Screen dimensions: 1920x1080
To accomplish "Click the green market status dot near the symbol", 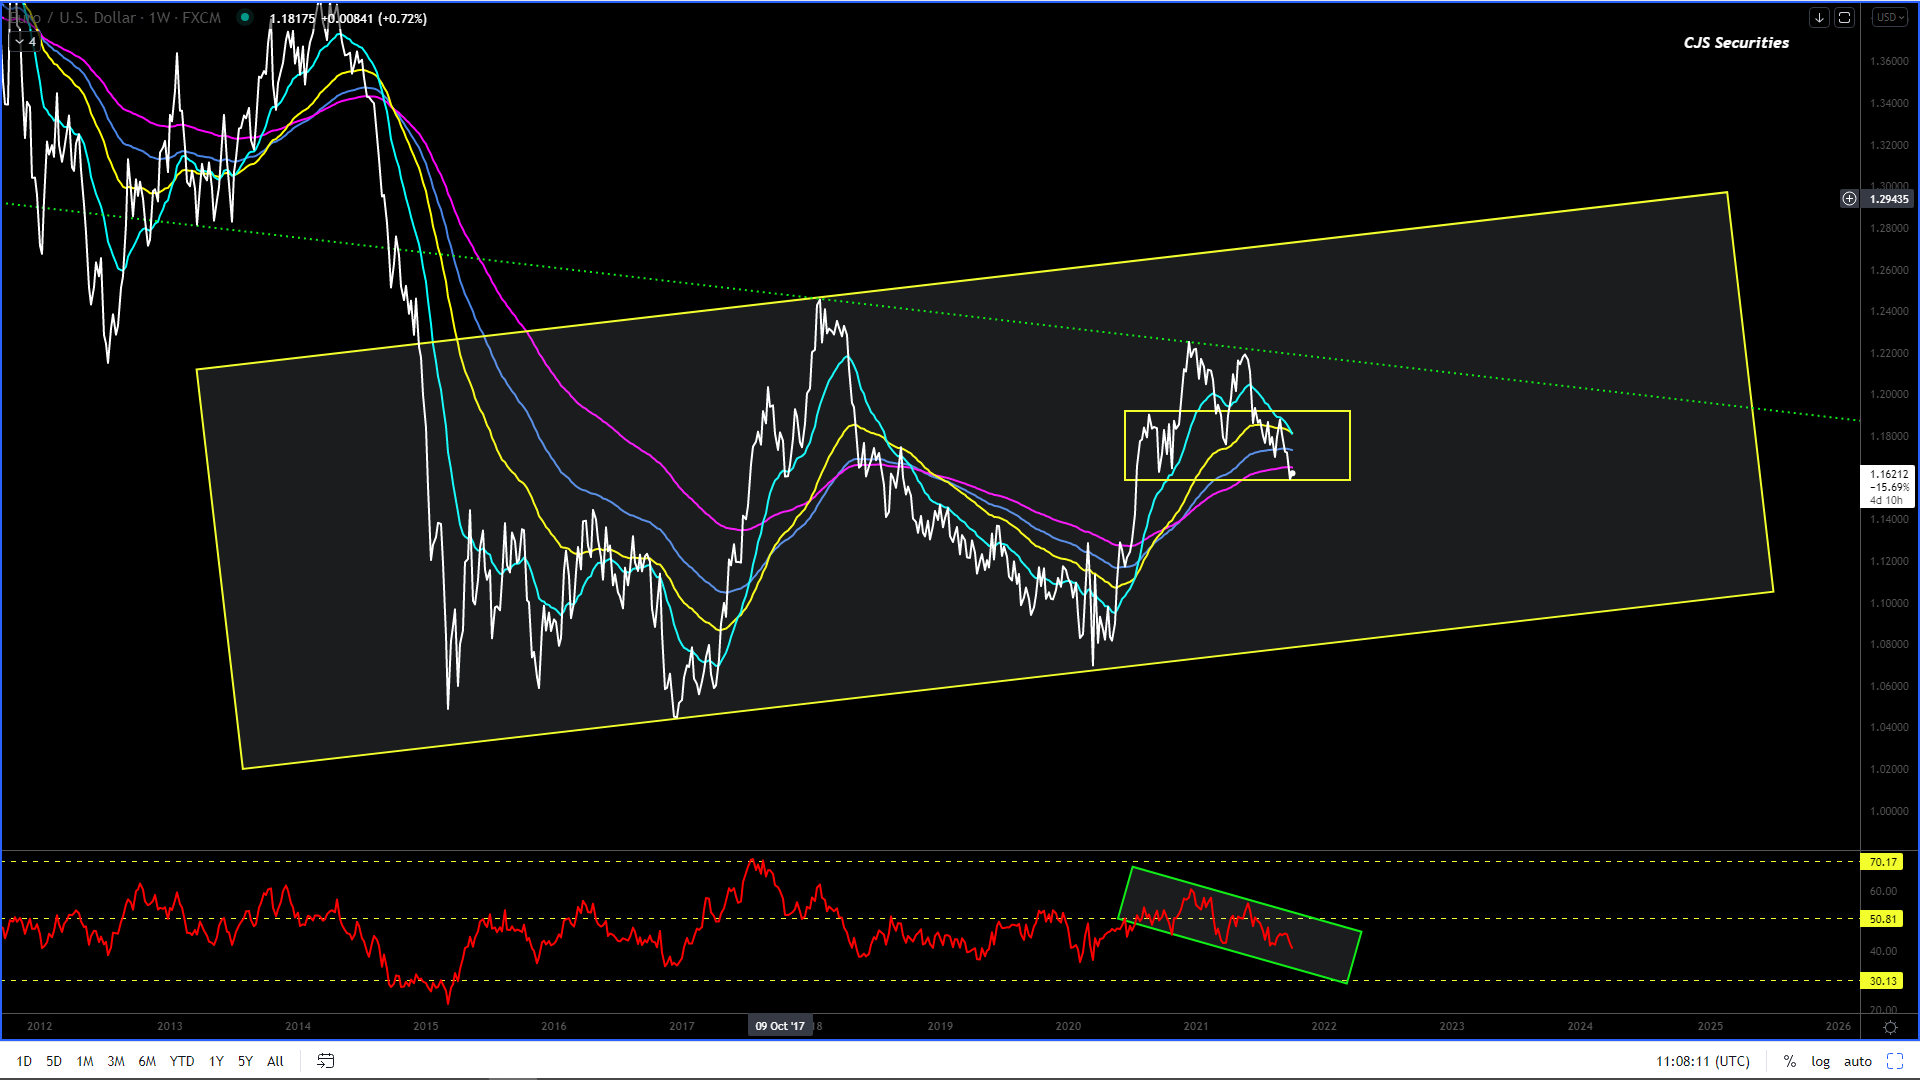I will tap(245, 17).
